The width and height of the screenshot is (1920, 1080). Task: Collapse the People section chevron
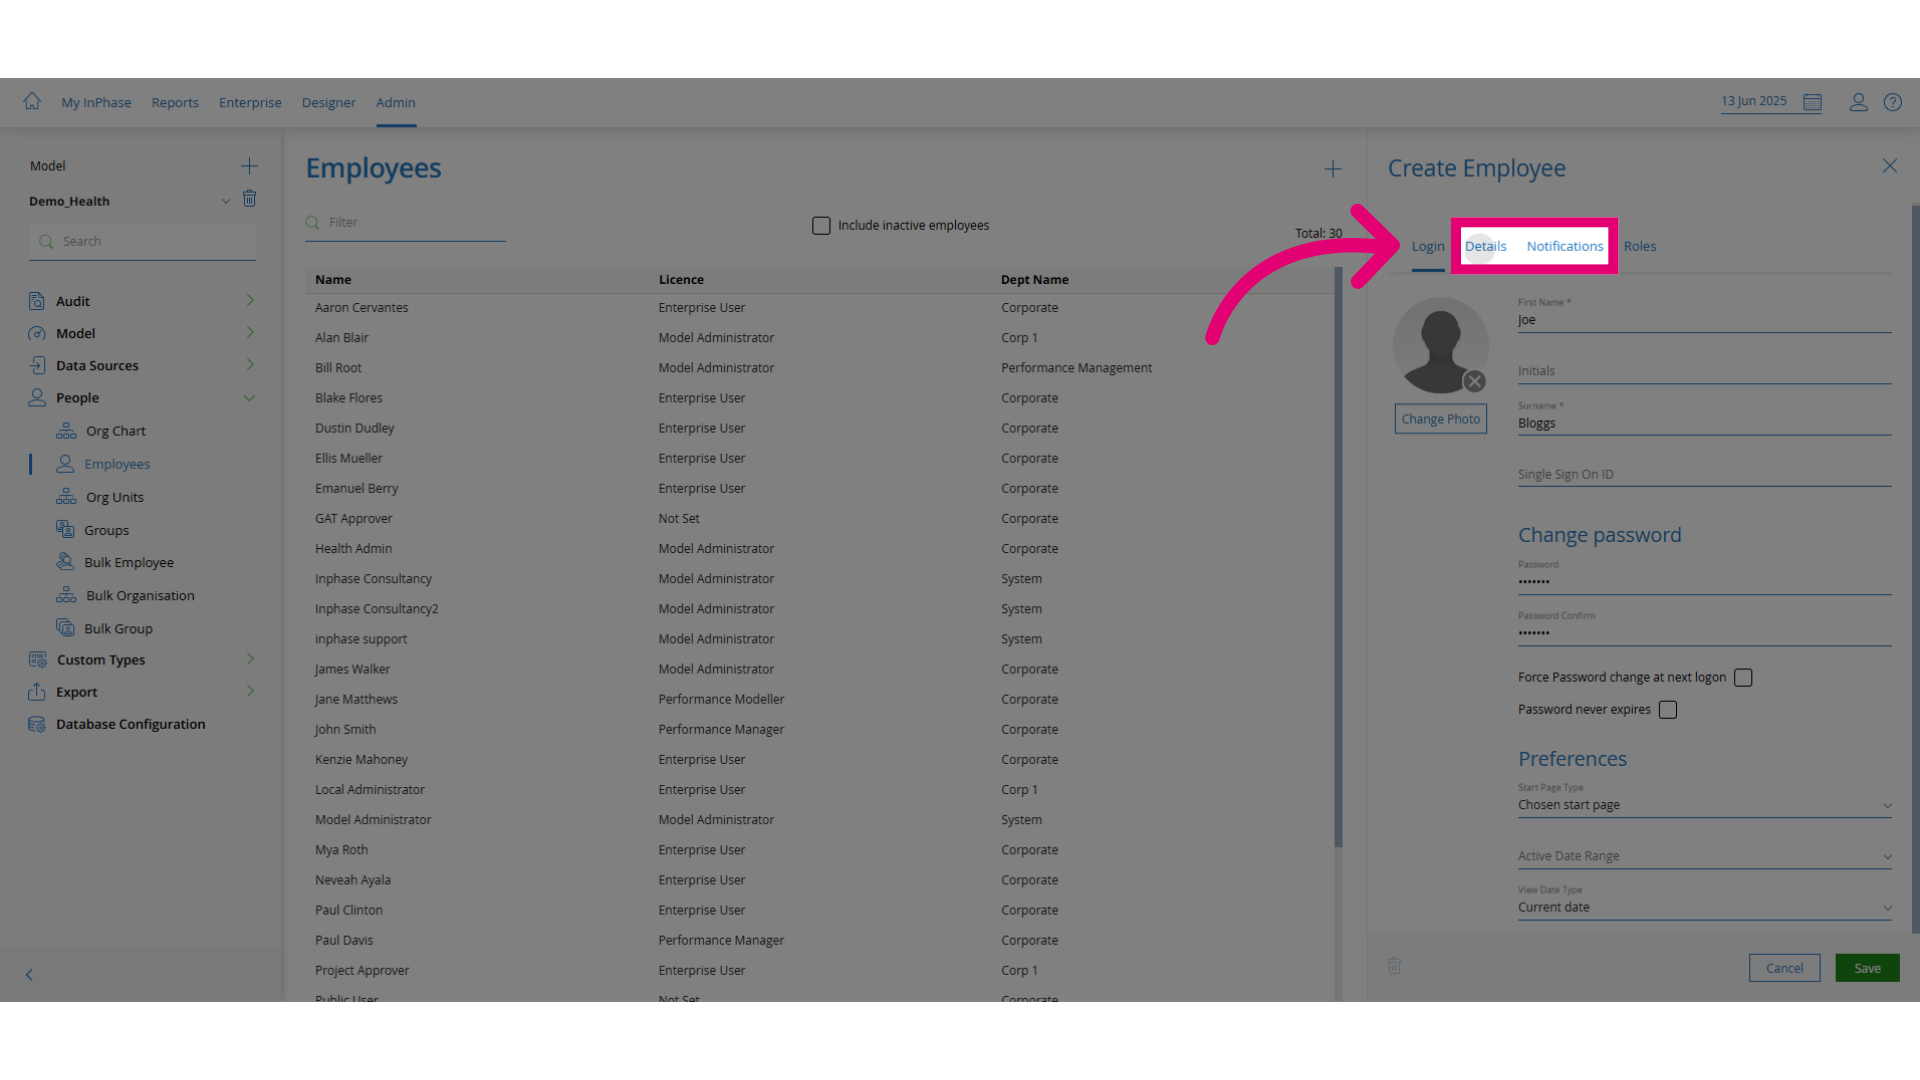249,397
